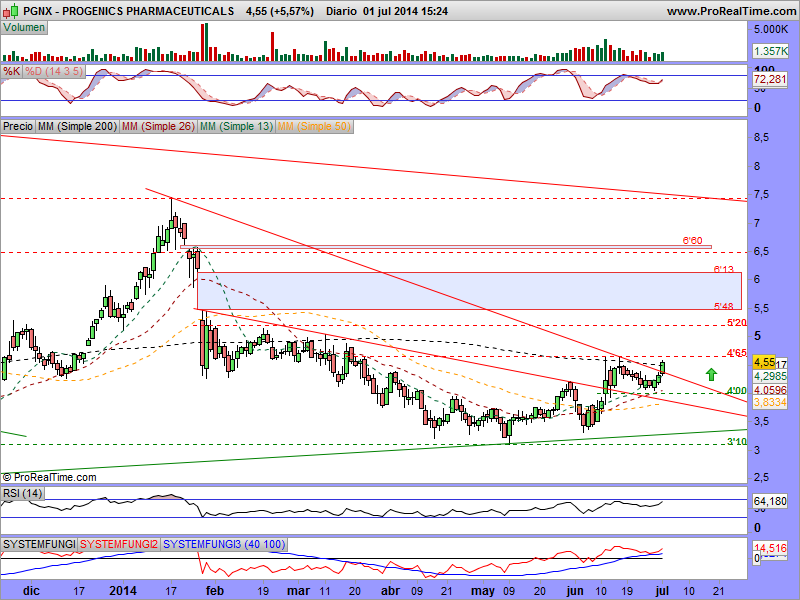
Task: Click the 6,5 price axis label
Action: coord(760,252)
